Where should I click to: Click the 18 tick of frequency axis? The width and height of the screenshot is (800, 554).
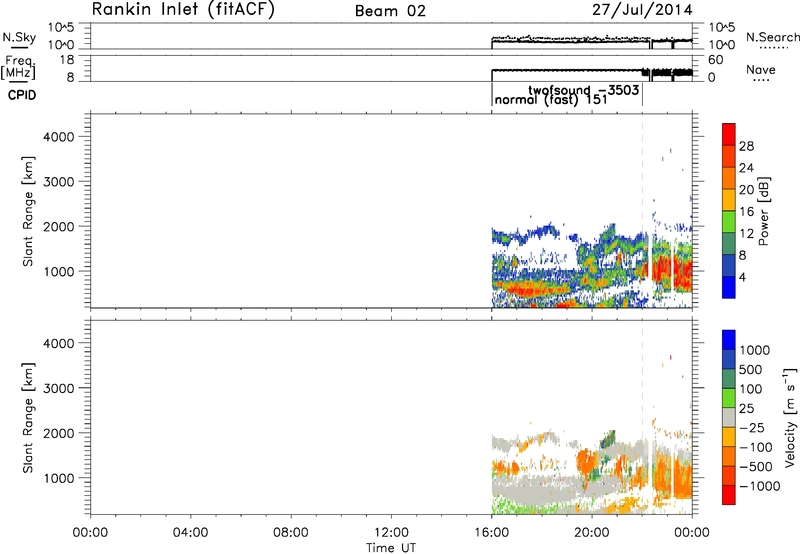[x=67, y=60]
